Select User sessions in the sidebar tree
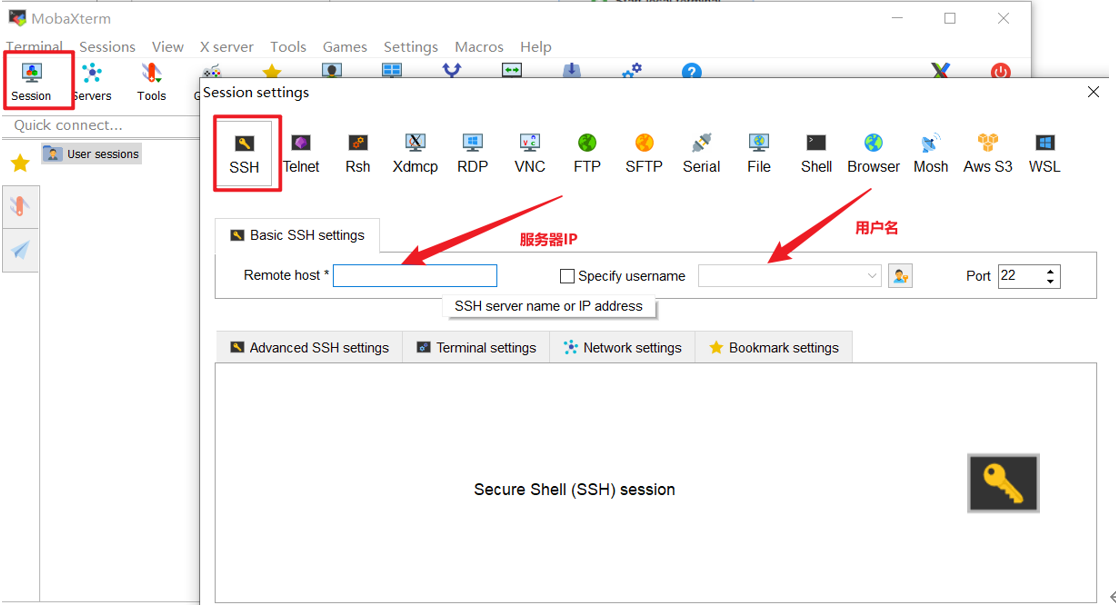This screenshot has width=1116, height=607. (x=92, y=154)
